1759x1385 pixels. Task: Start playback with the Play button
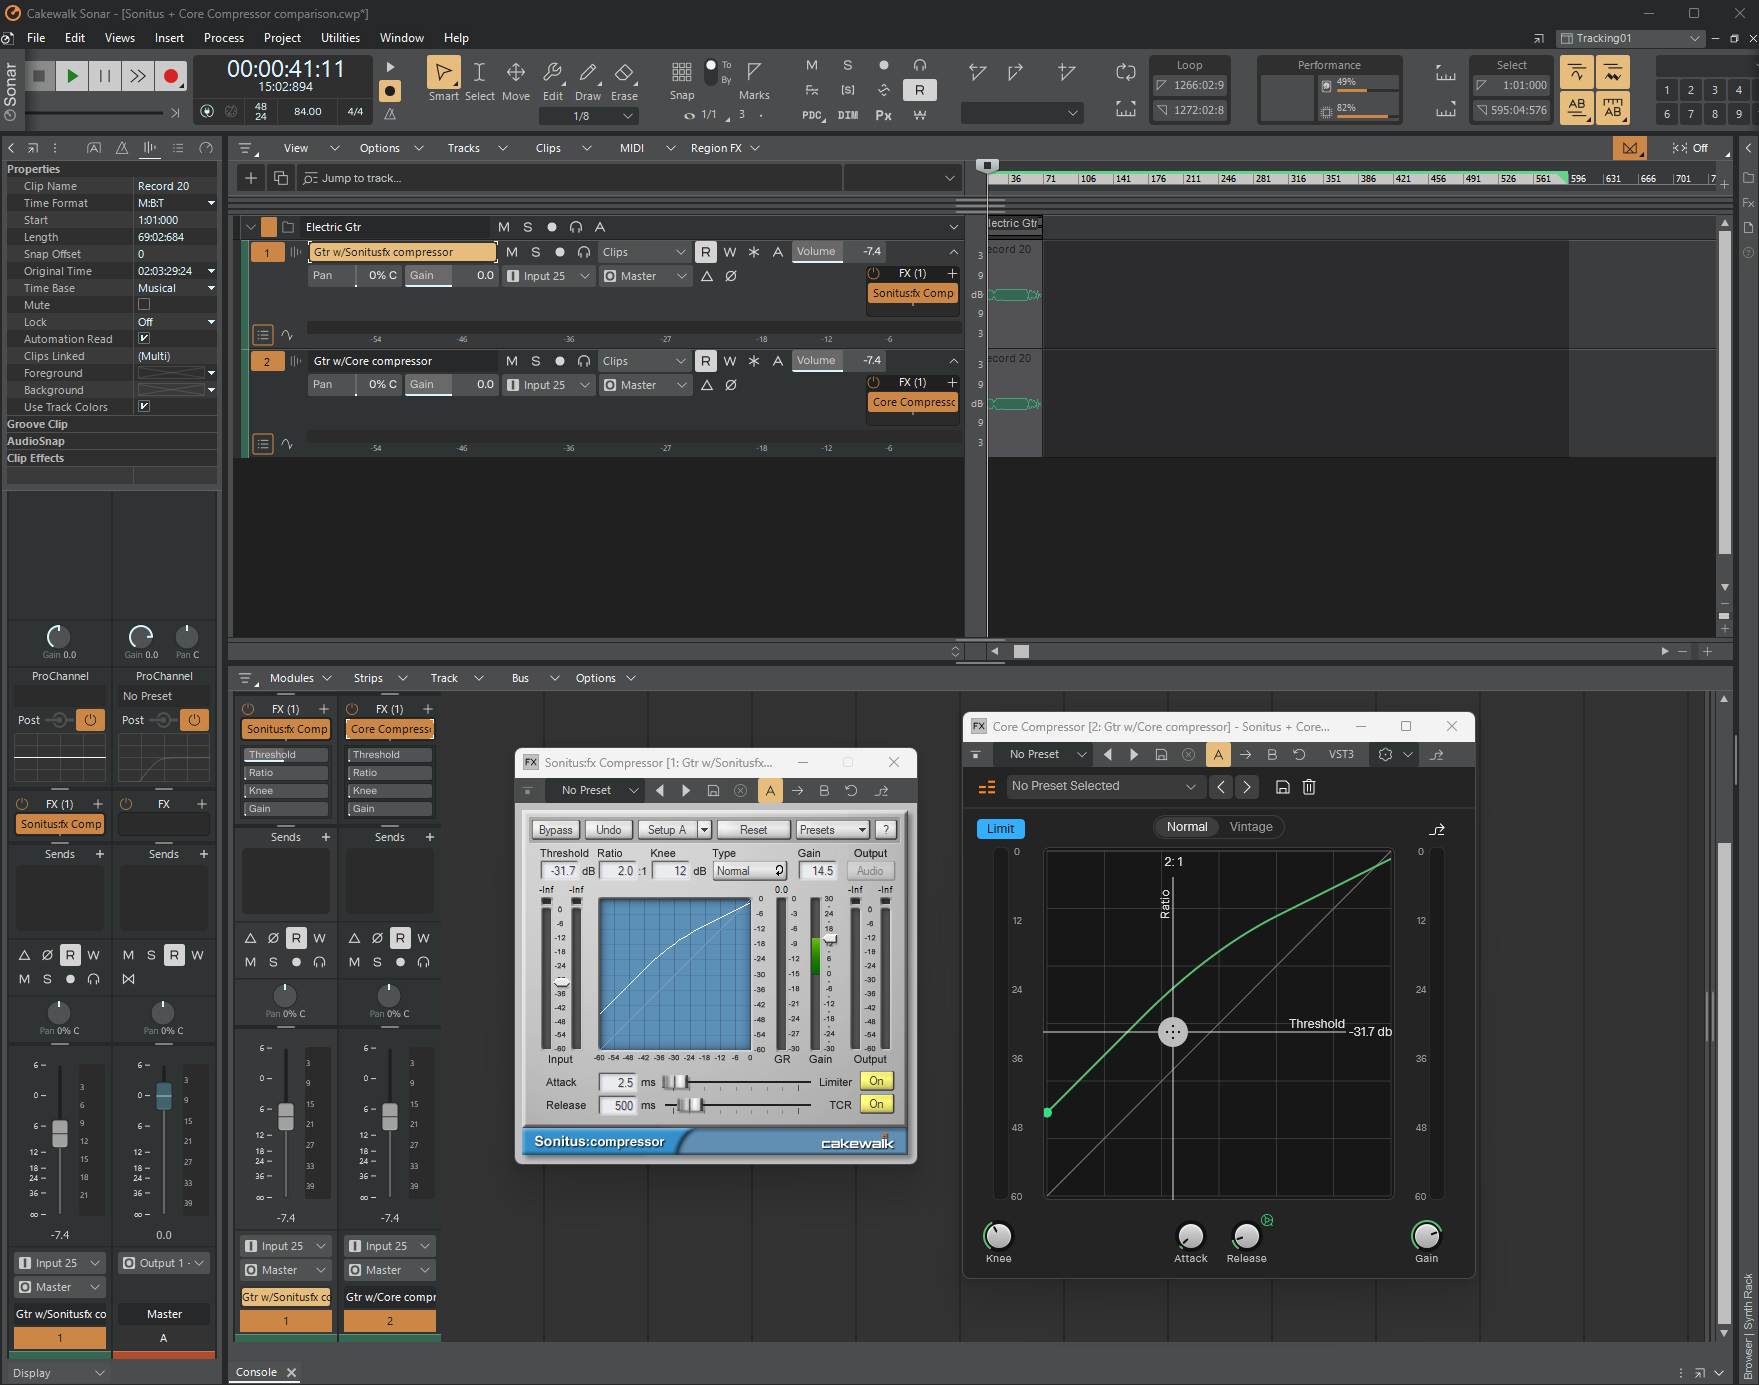[71, 76]
